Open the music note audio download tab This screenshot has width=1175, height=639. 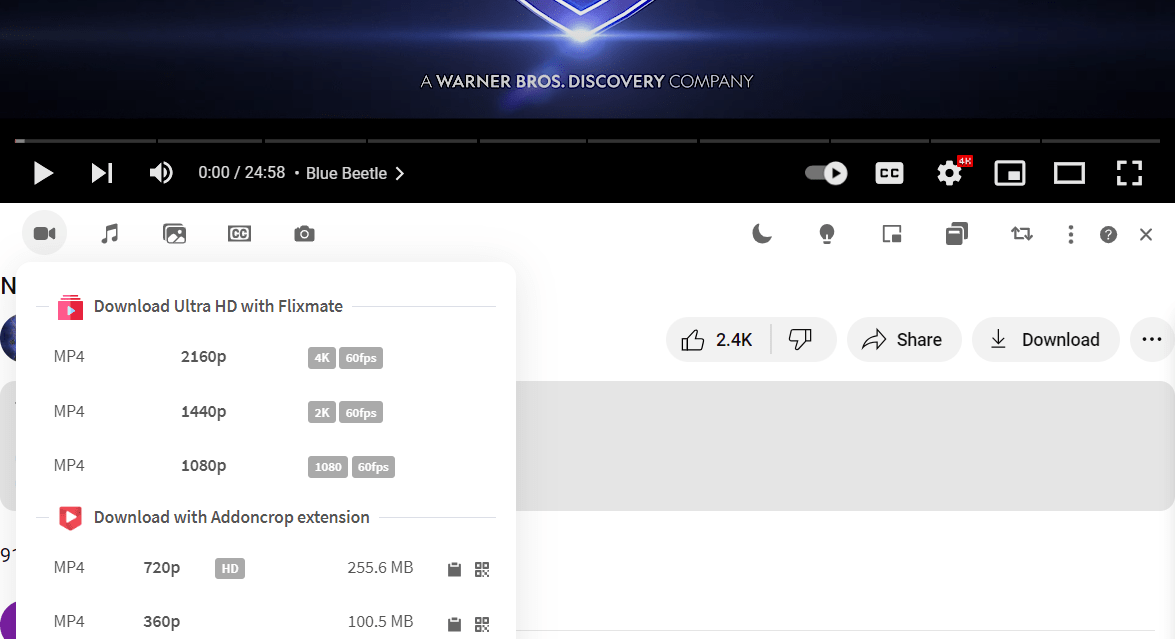click(x=110, y=234)
